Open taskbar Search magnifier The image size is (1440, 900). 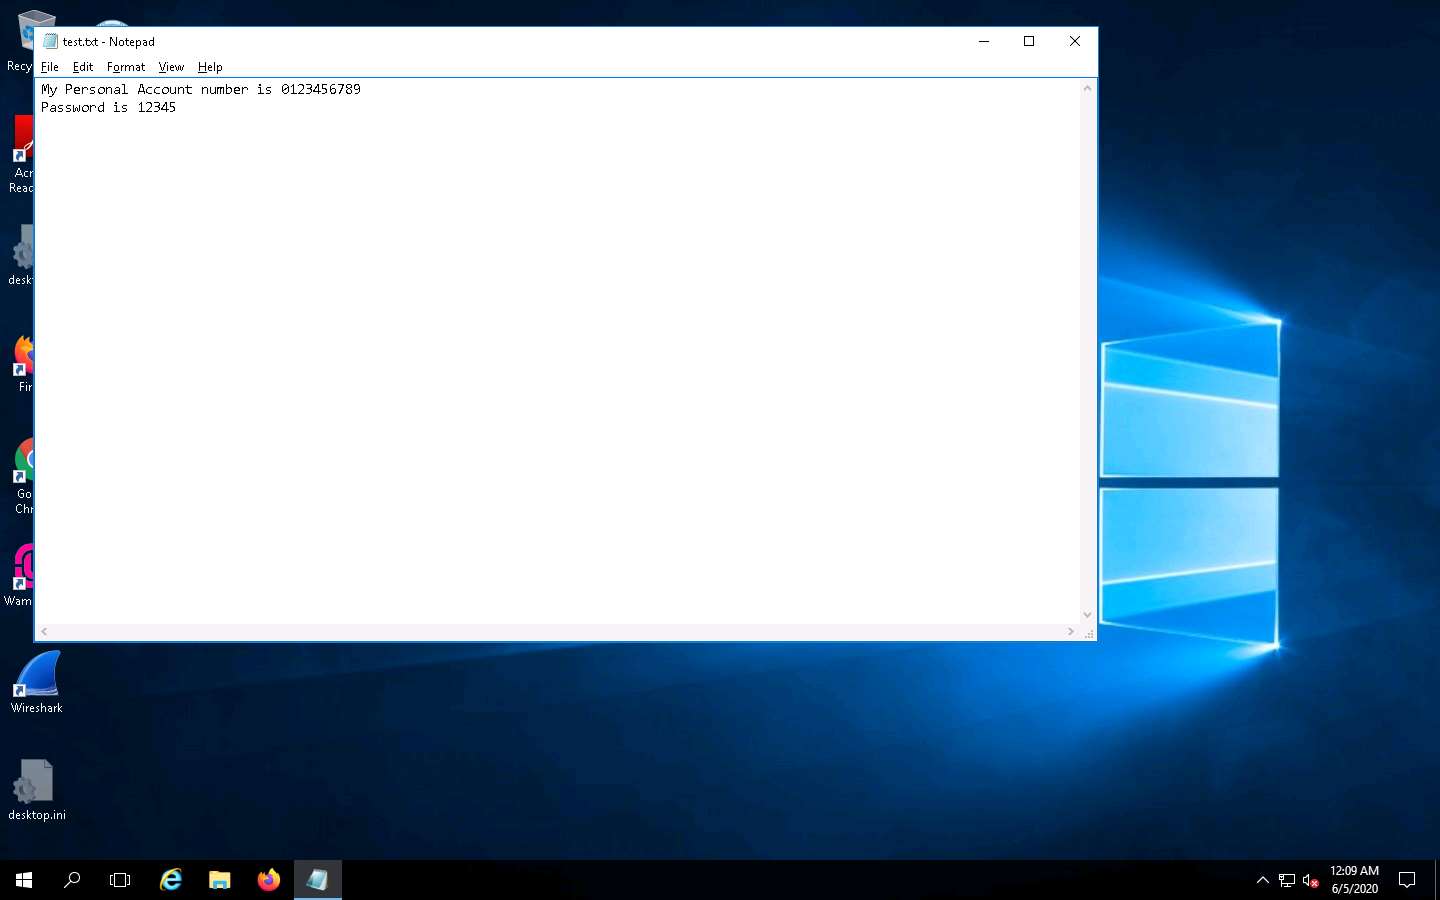(x=72, y=880)
